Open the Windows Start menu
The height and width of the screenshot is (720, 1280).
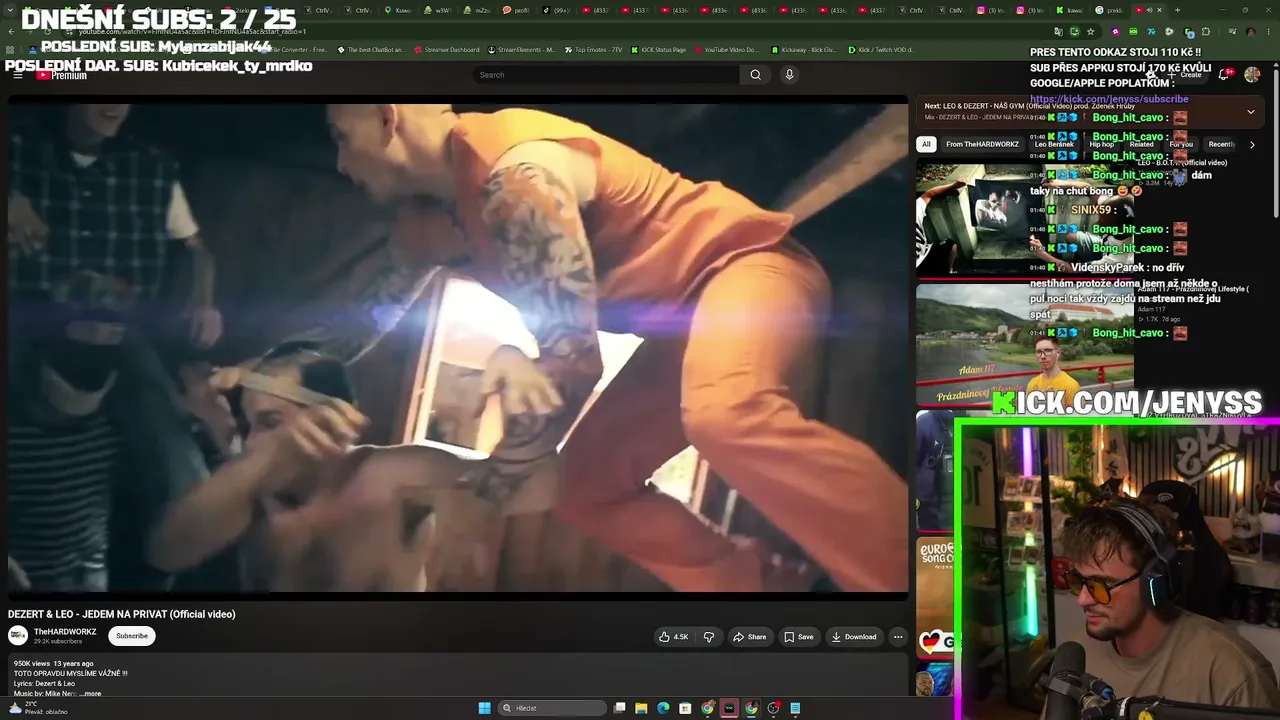[x=484, y=708]
